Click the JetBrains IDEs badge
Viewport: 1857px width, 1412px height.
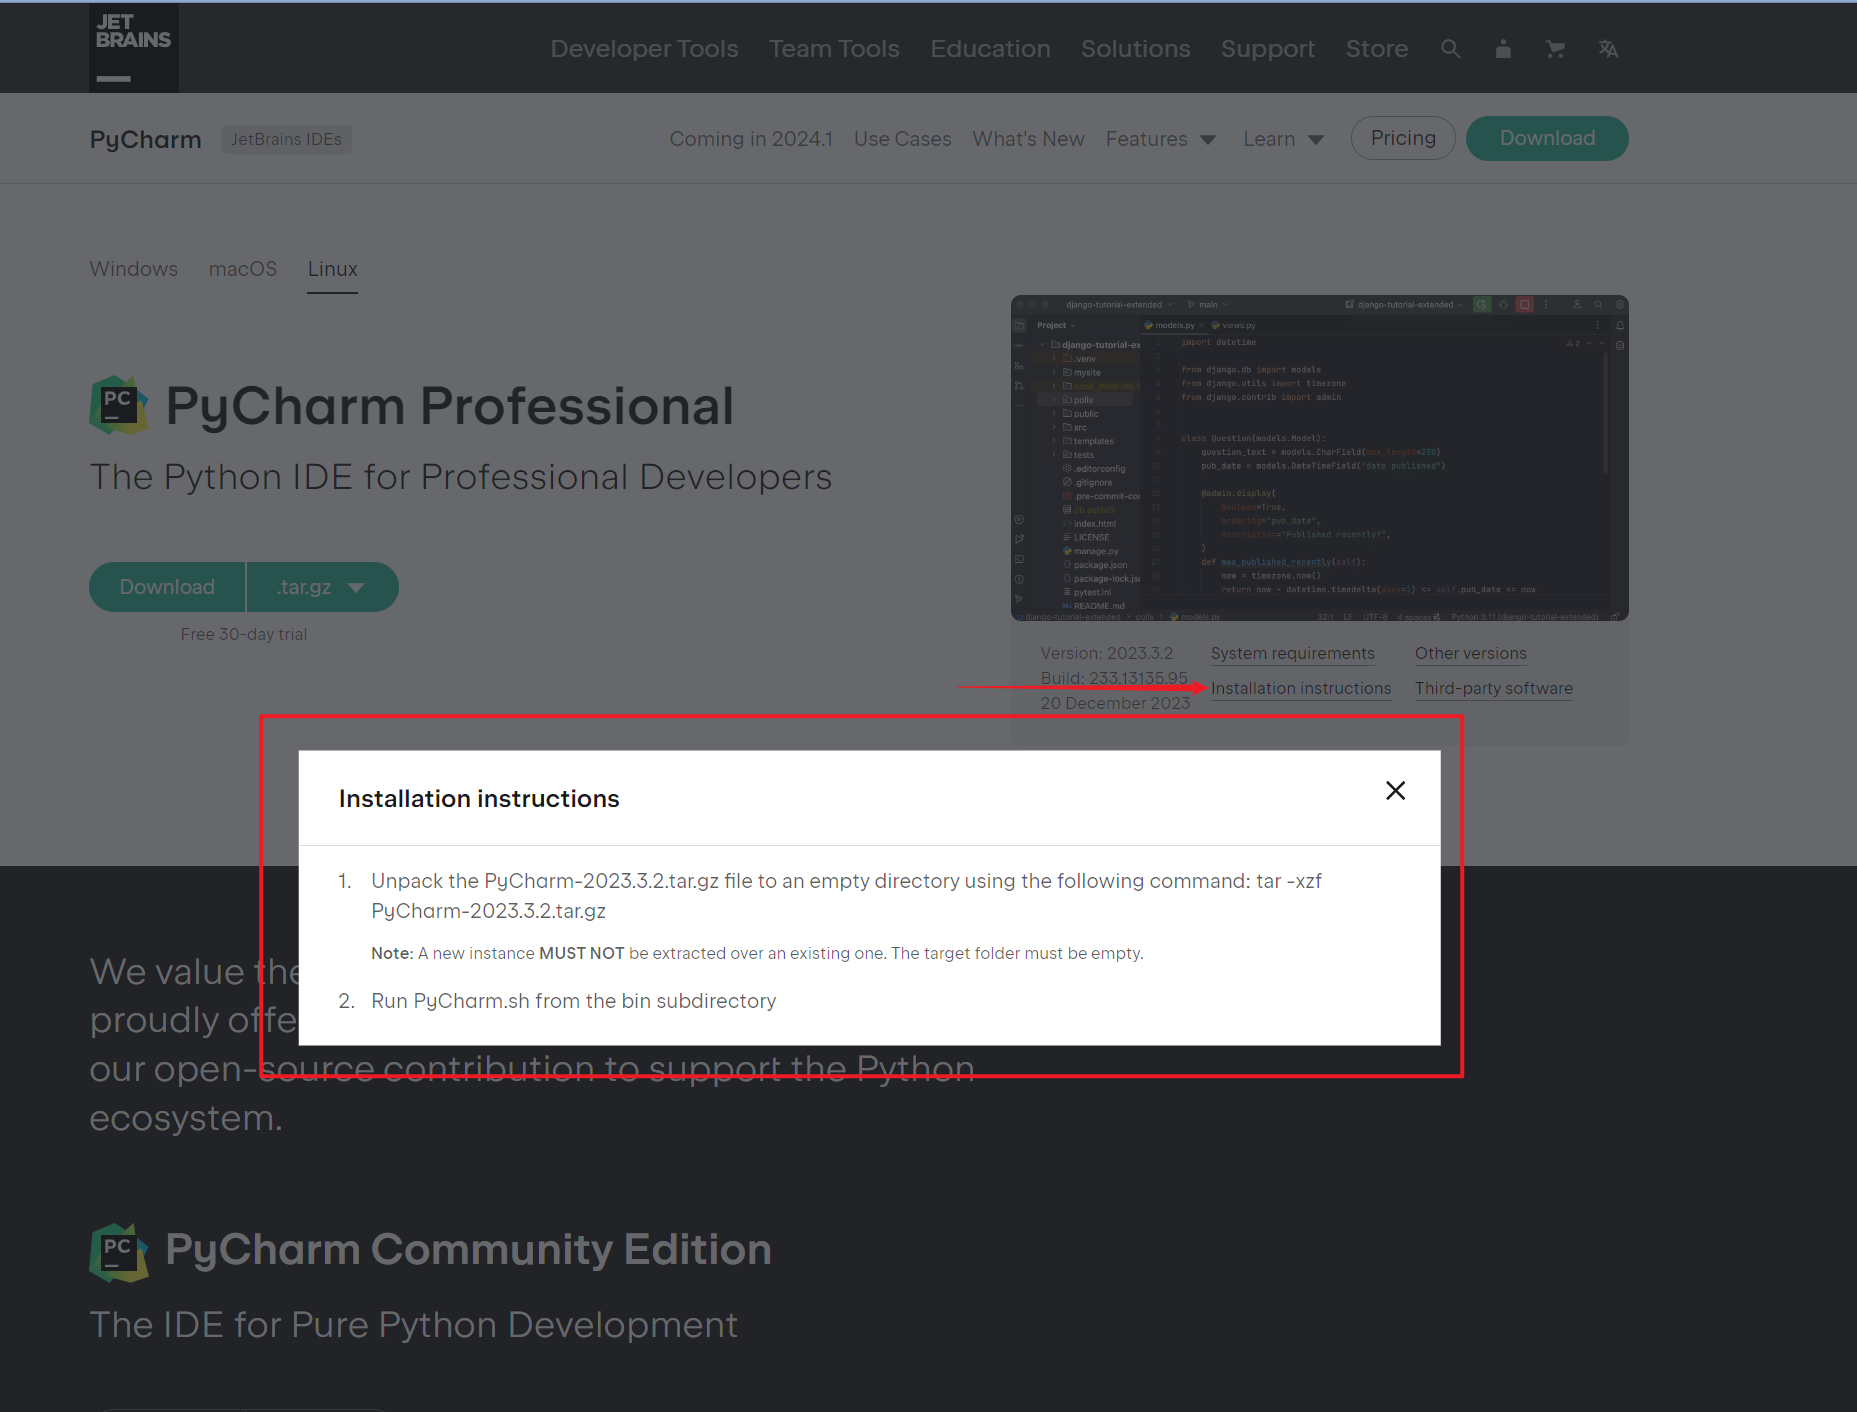pos(286,139)
